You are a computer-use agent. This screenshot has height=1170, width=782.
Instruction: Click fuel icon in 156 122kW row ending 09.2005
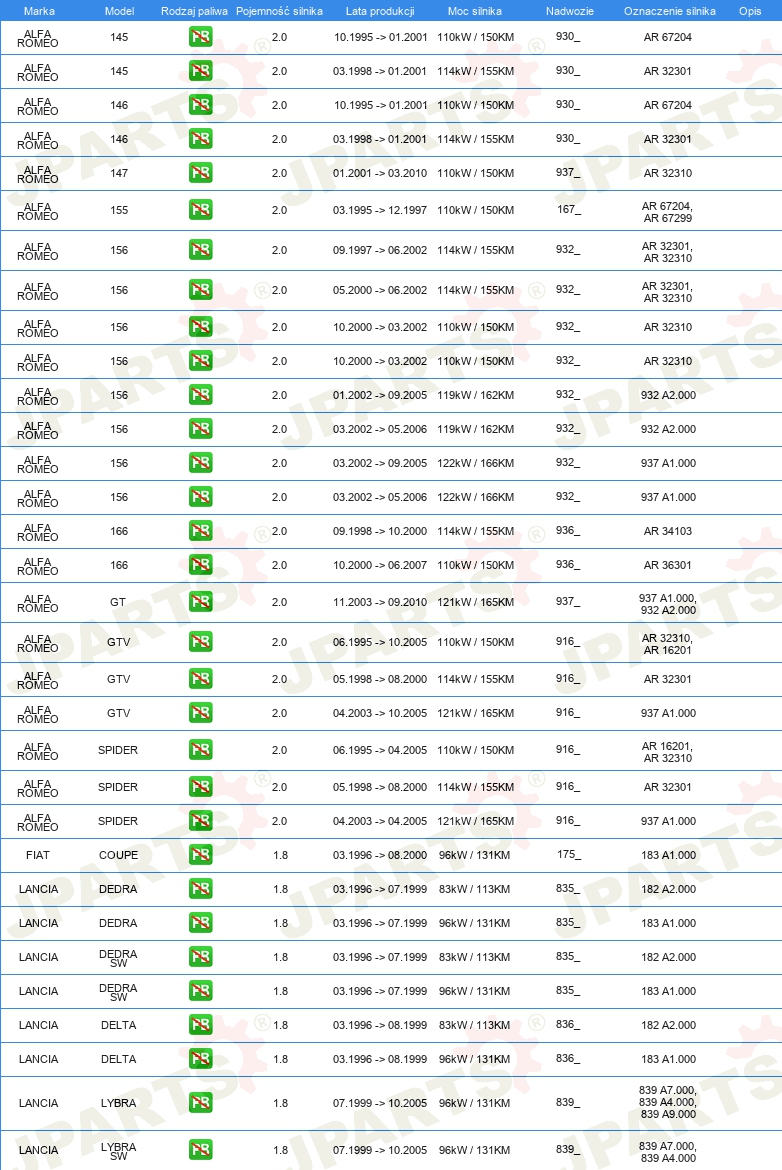[201, 463]
